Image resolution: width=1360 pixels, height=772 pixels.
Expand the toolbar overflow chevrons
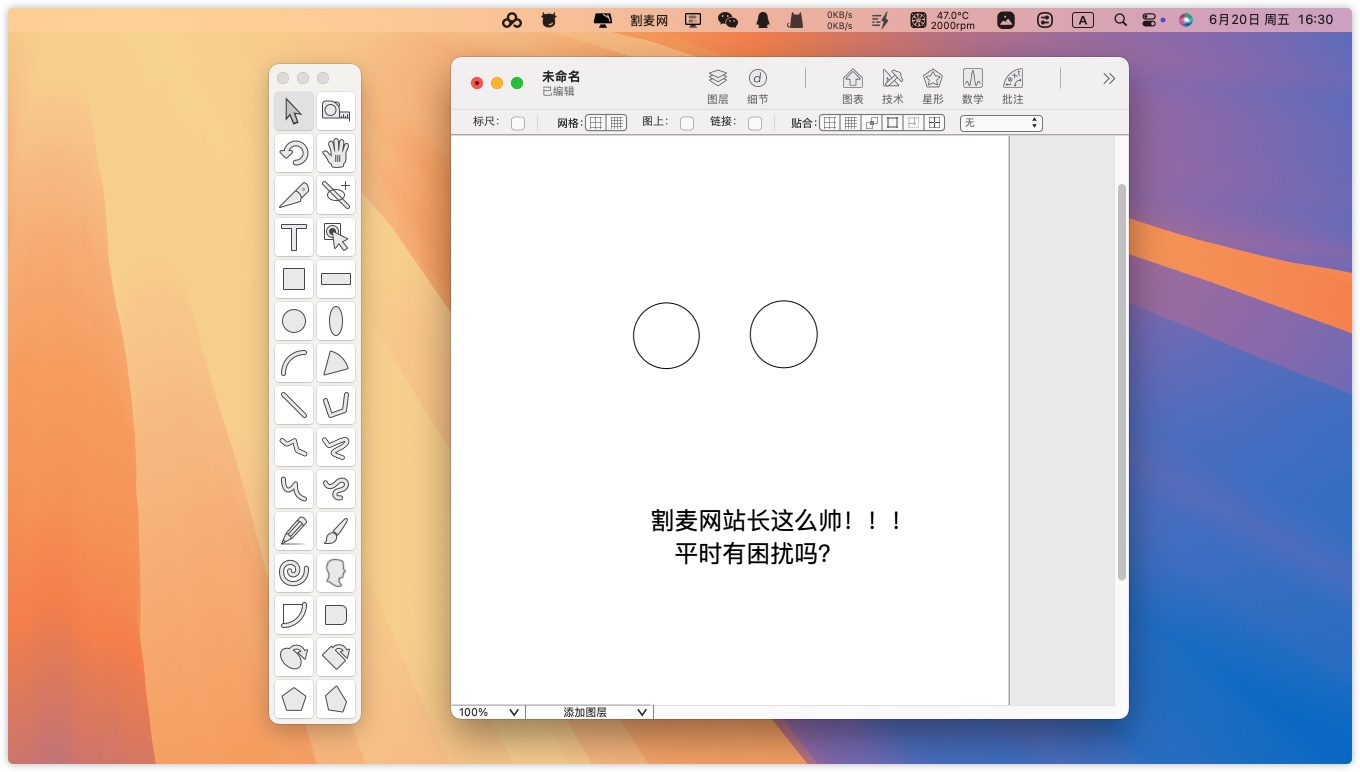tap(1108, 78)
